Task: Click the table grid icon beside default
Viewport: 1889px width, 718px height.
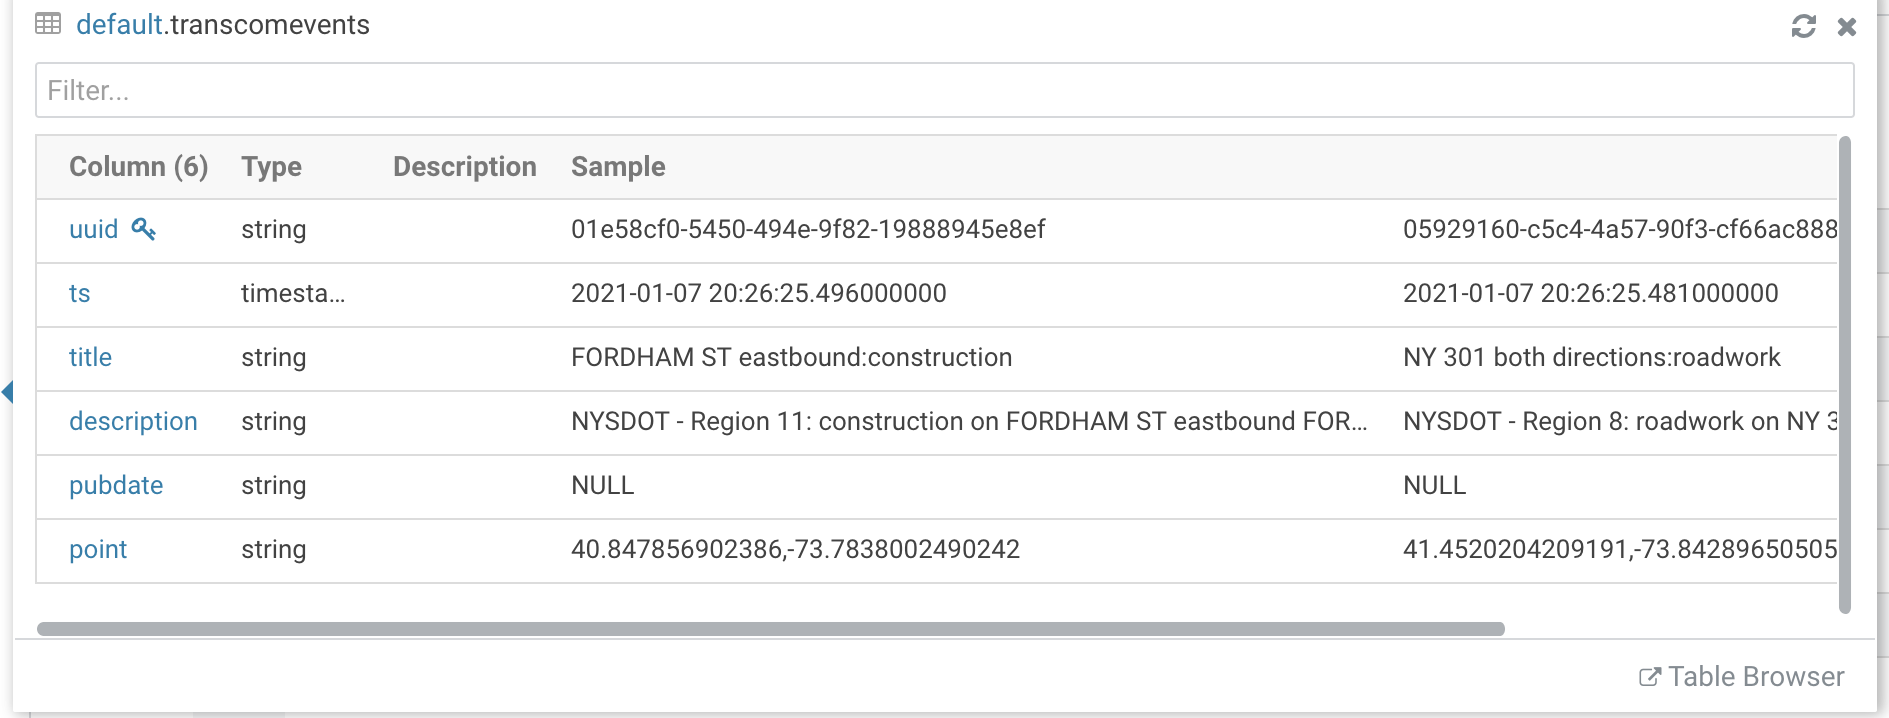Action: pyautogui.click(x=48, y=24)
